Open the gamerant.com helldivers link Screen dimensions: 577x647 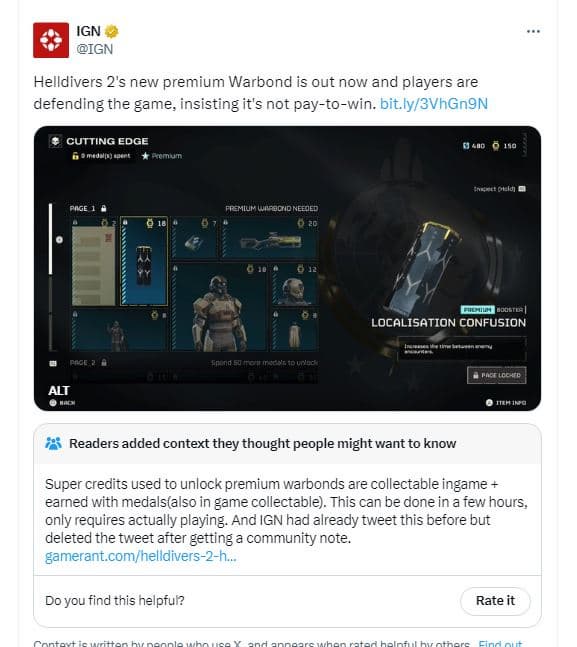(x=141, y=556)
